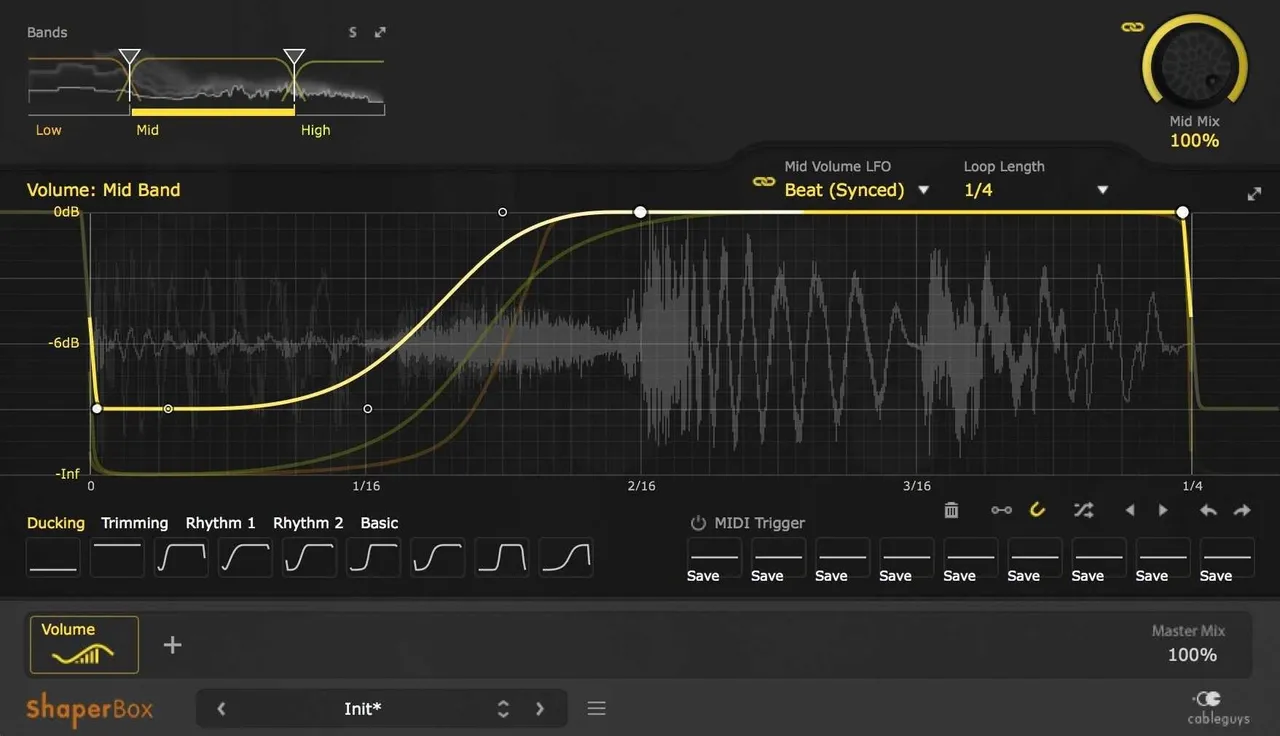Undo the last edit with the undo arrow
1280x736 pixels.
pyautogui.click(x=1208, y=510)
